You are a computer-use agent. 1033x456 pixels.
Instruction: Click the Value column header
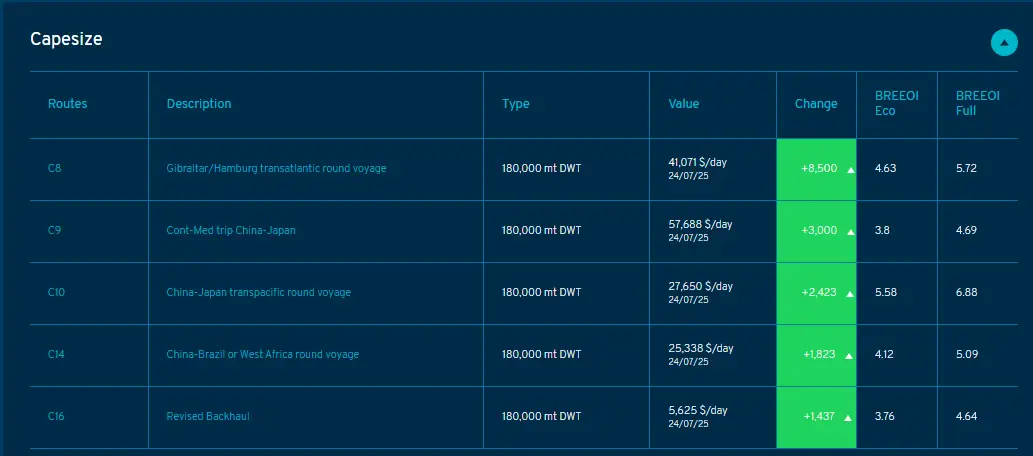(684, 104)
